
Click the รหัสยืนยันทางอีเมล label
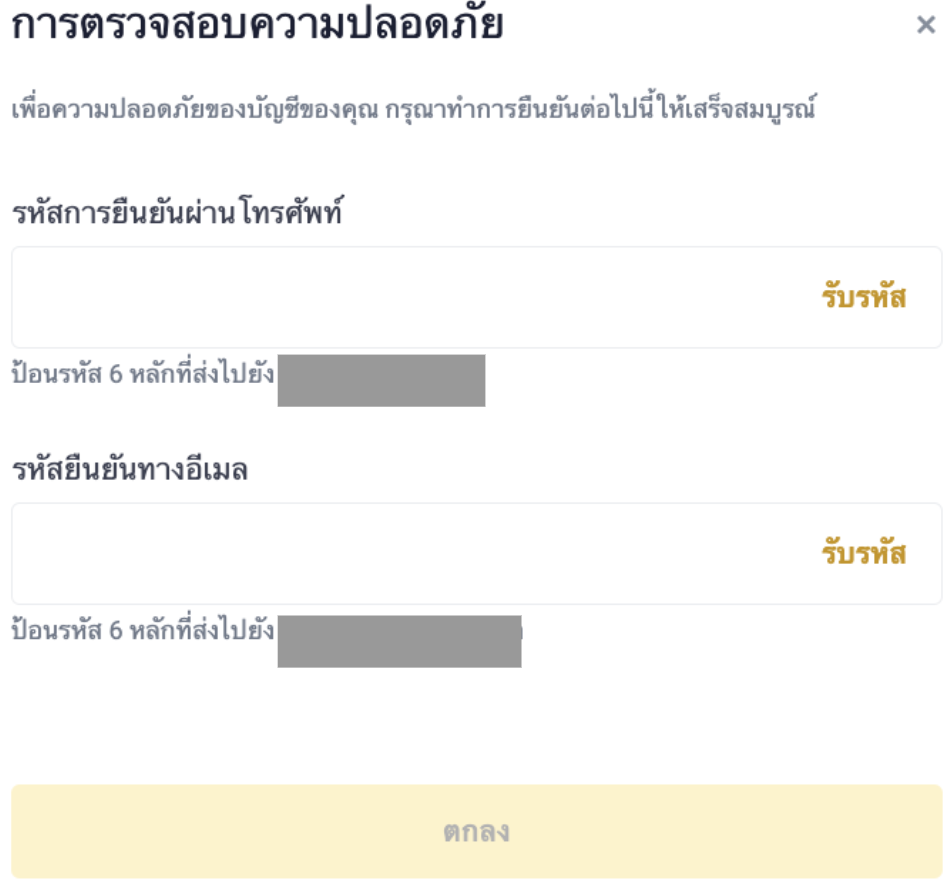(x=130, y=469)
